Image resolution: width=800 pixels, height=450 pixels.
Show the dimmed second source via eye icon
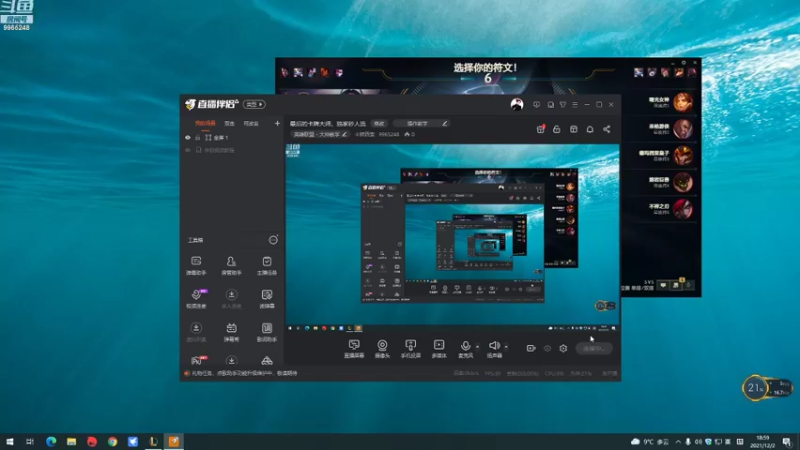pos(188,150)
